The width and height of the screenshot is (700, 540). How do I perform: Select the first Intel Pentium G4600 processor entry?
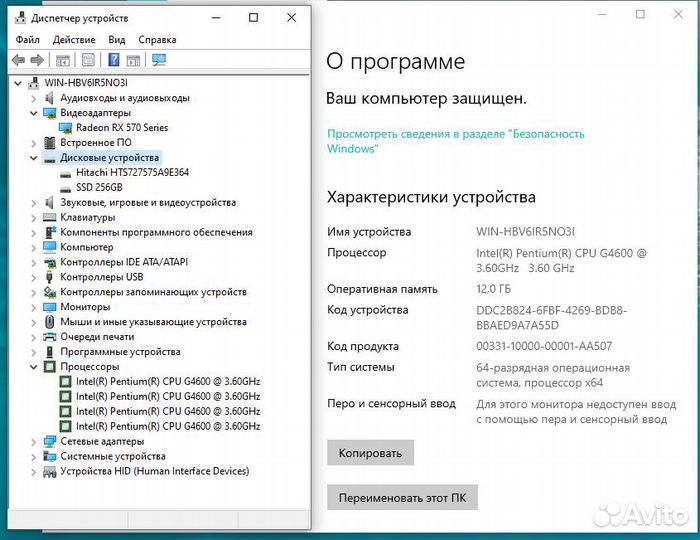coord(168,382)
